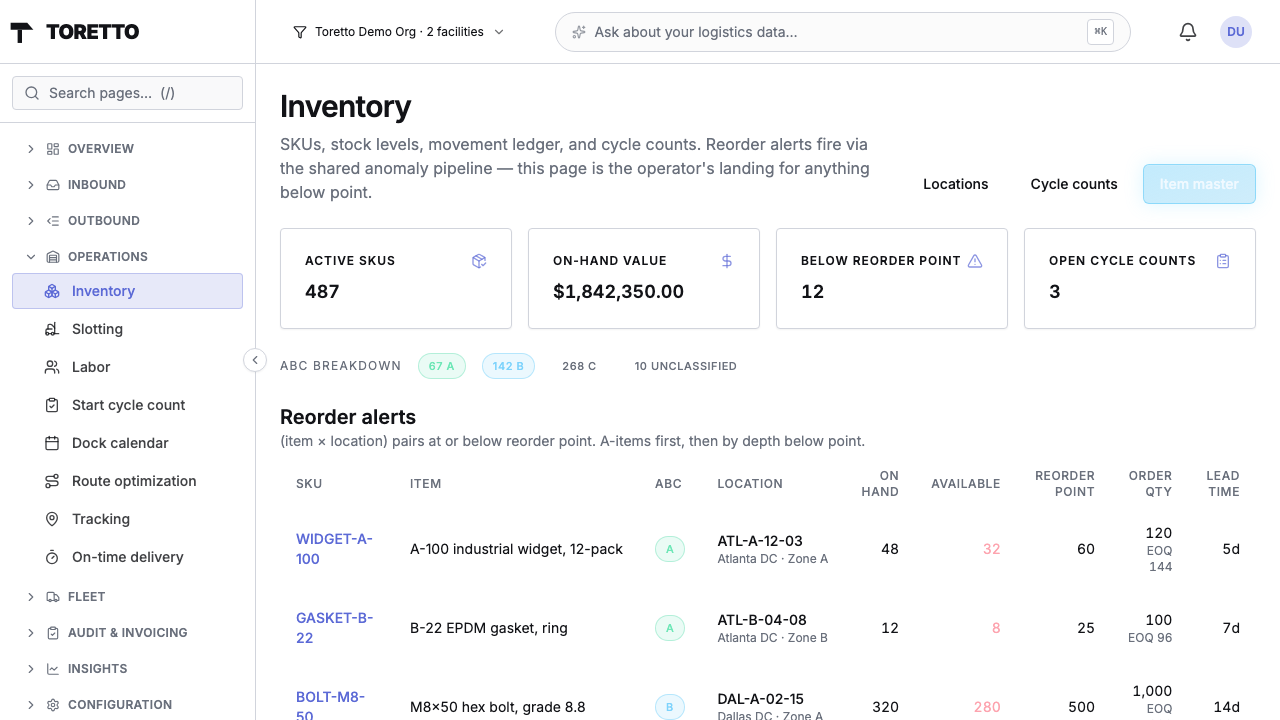Image resolution: width=1280 pixels, height=720 pixels.
Task: Click the Route optimization icon
Action: click(x=52, y=481)
